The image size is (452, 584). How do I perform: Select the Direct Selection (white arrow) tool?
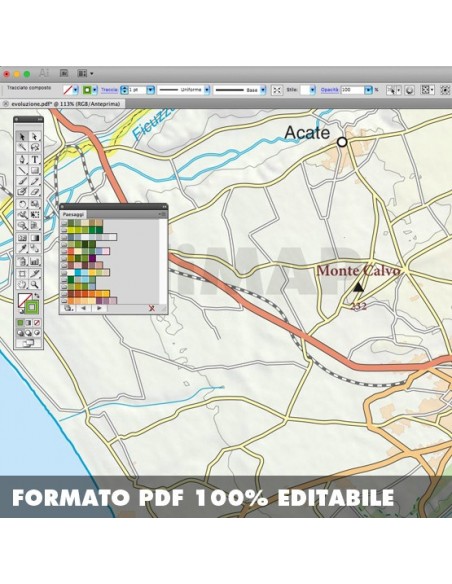[35, 137]
